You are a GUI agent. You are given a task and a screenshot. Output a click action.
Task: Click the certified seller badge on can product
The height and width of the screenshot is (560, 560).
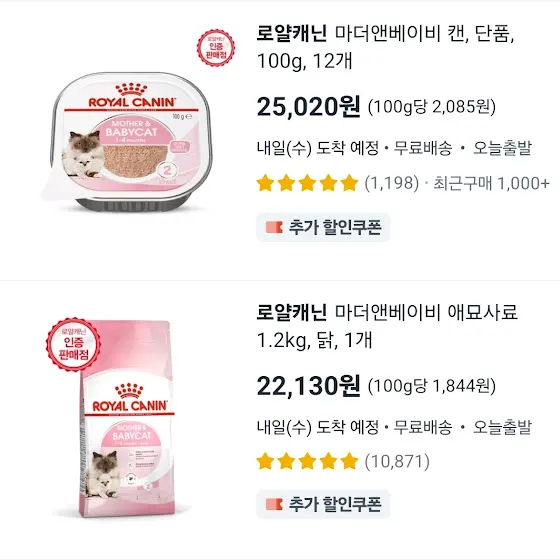(216, 48)
